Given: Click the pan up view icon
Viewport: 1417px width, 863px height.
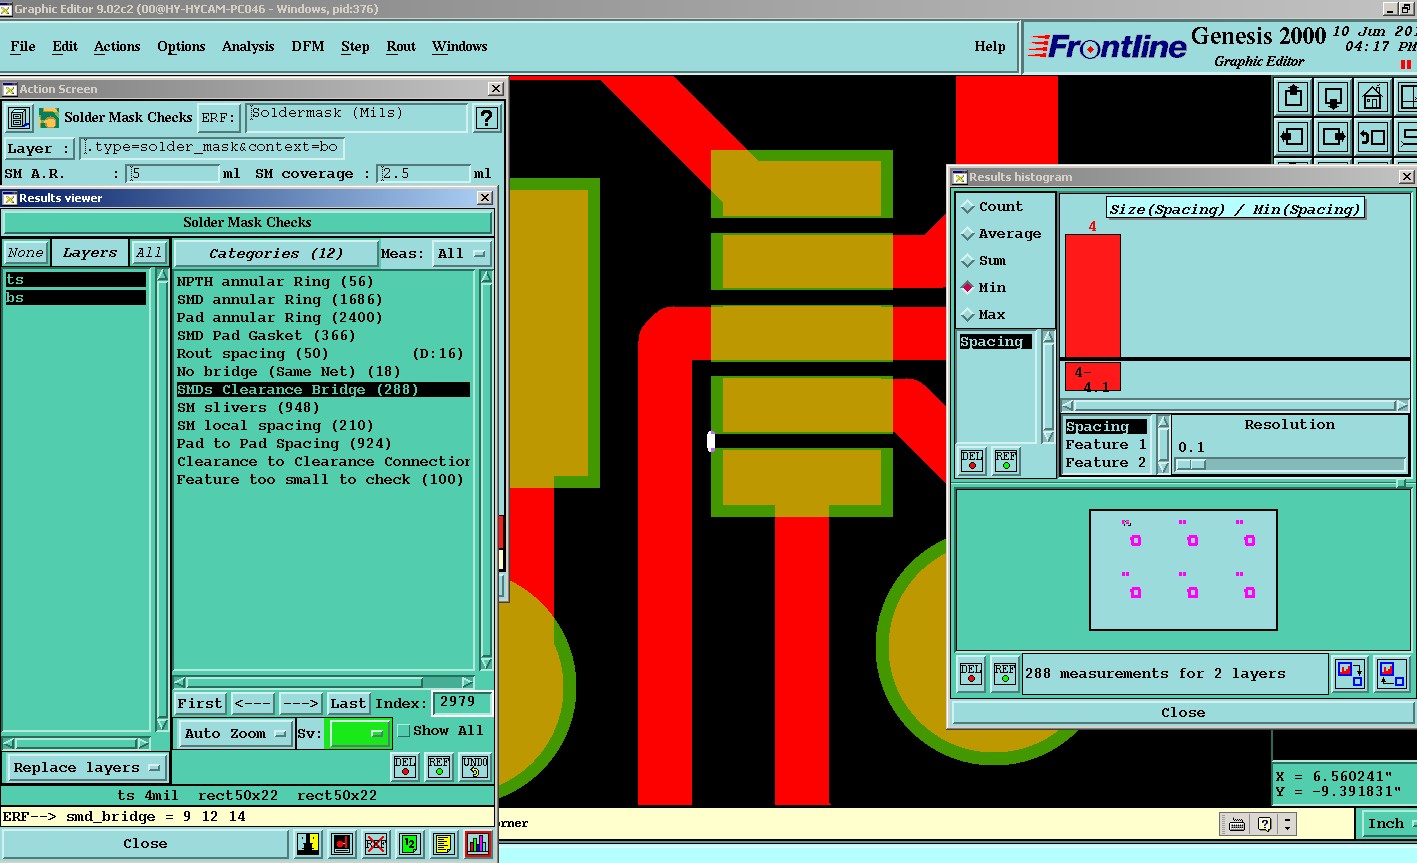Looking at the screenshot, I should pyautogui.click(x=1294, y=98).
